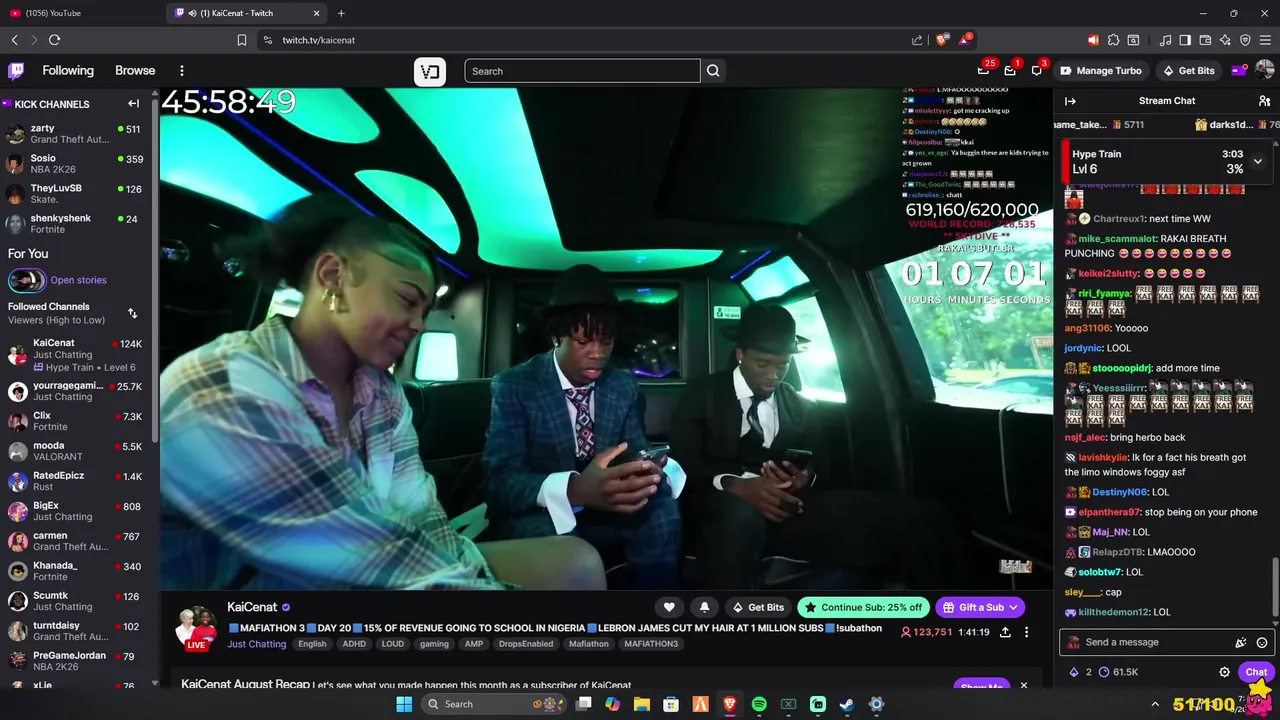The height and width of the screenshot is (720, 1280).
Task: Share the KaiCenat stream
Action: [1005, 632]
